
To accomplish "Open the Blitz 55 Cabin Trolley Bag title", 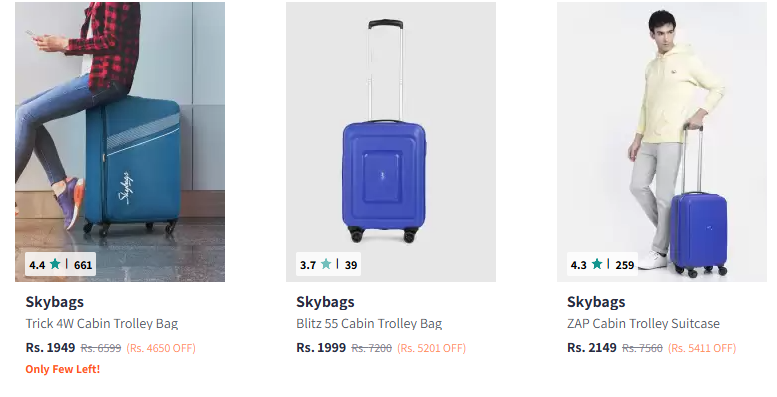I will [369, 324].
